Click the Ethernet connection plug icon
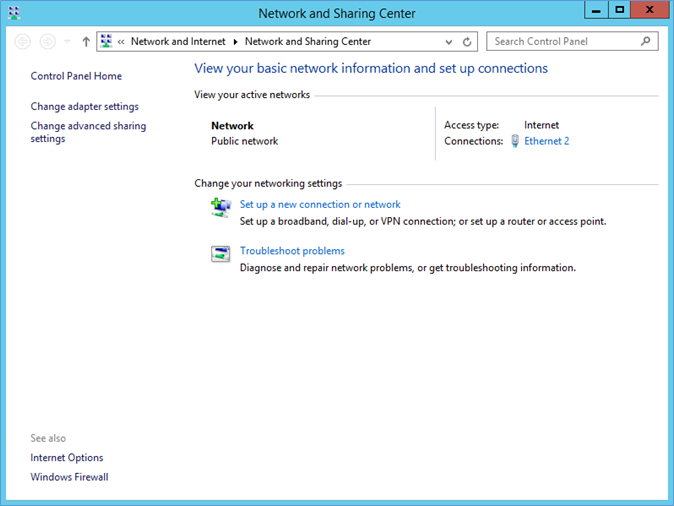Viewport: 674px width, 506px height. tap(515, 141)
